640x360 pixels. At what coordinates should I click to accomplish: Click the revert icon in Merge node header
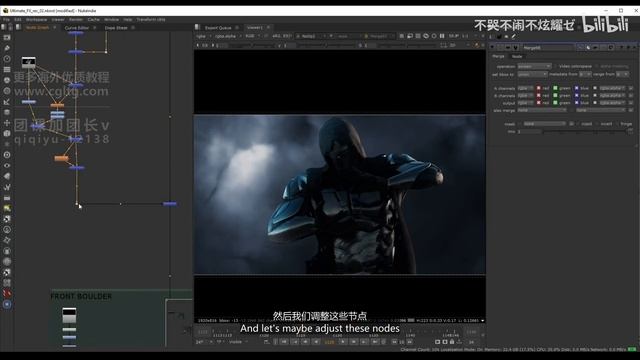611,48
